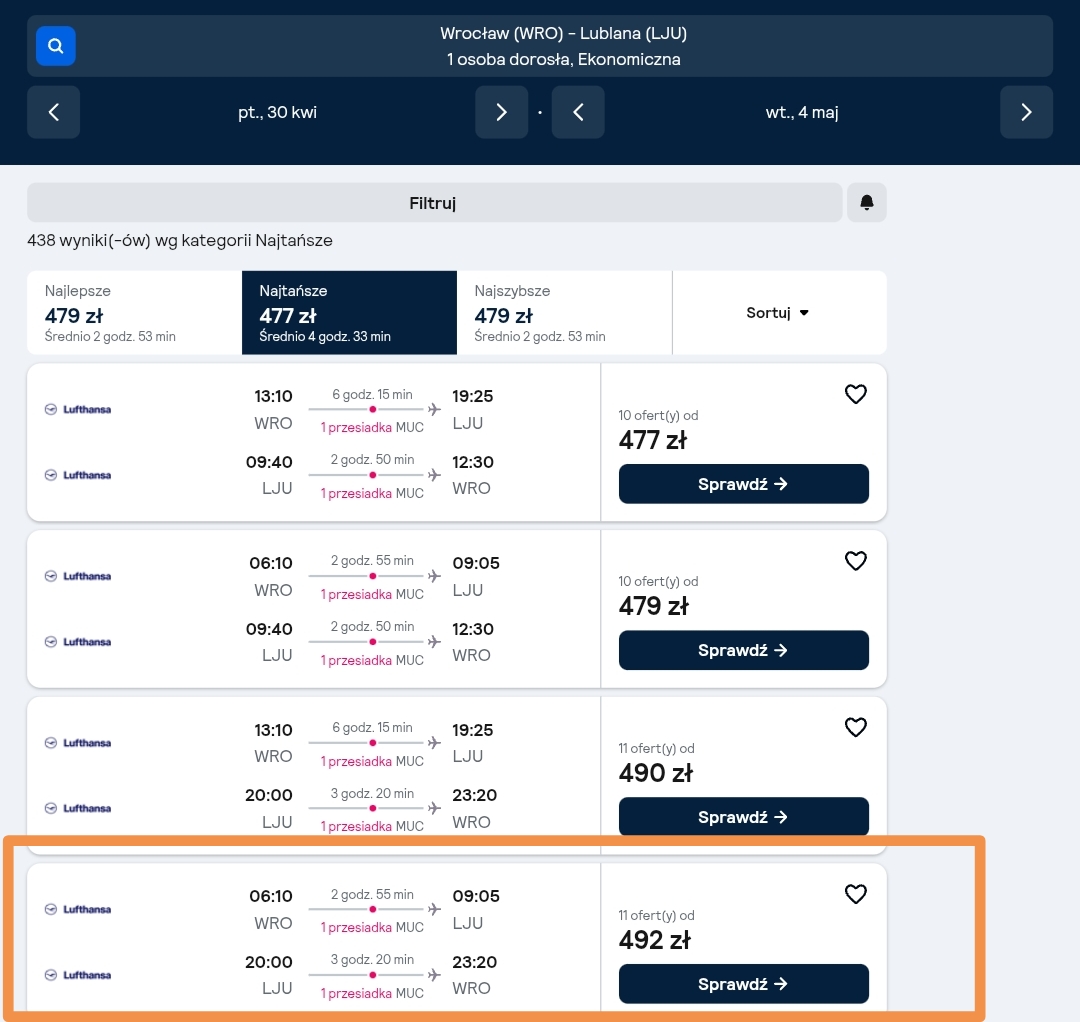Open the Sortuj dropdown
Viewport: 1080px width, 1022px height.
779,313
